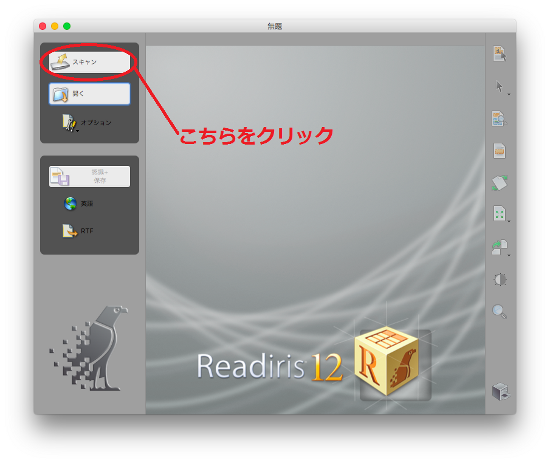Viewport: 550px width, 463px height.
Task: Click the スキャン (Scan) button
Action: click(89, 62)
